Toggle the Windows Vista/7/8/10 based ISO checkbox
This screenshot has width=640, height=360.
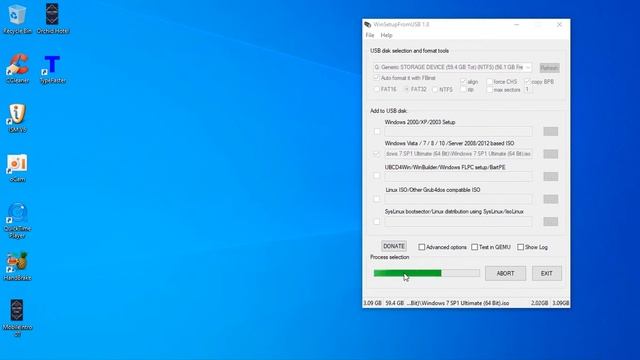click(377, 154)
